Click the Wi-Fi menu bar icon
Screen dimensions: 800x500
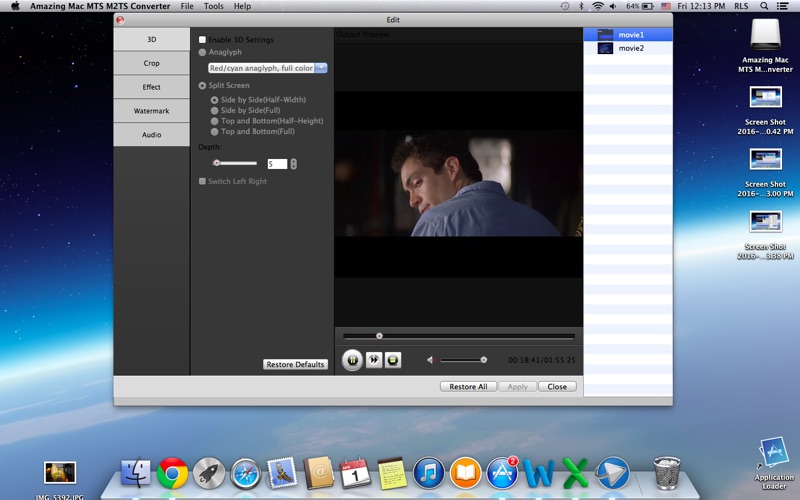tap(597, 6)
